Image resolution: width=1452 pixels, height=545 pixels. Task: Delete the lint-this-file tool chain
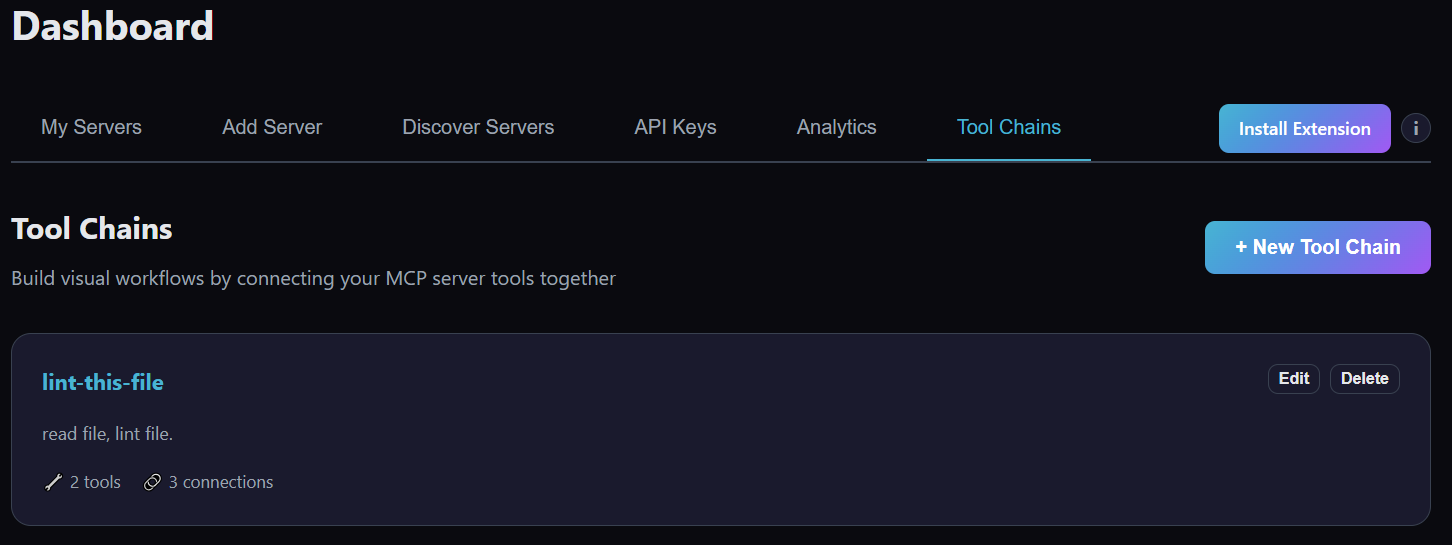(x=1365, y=378)
